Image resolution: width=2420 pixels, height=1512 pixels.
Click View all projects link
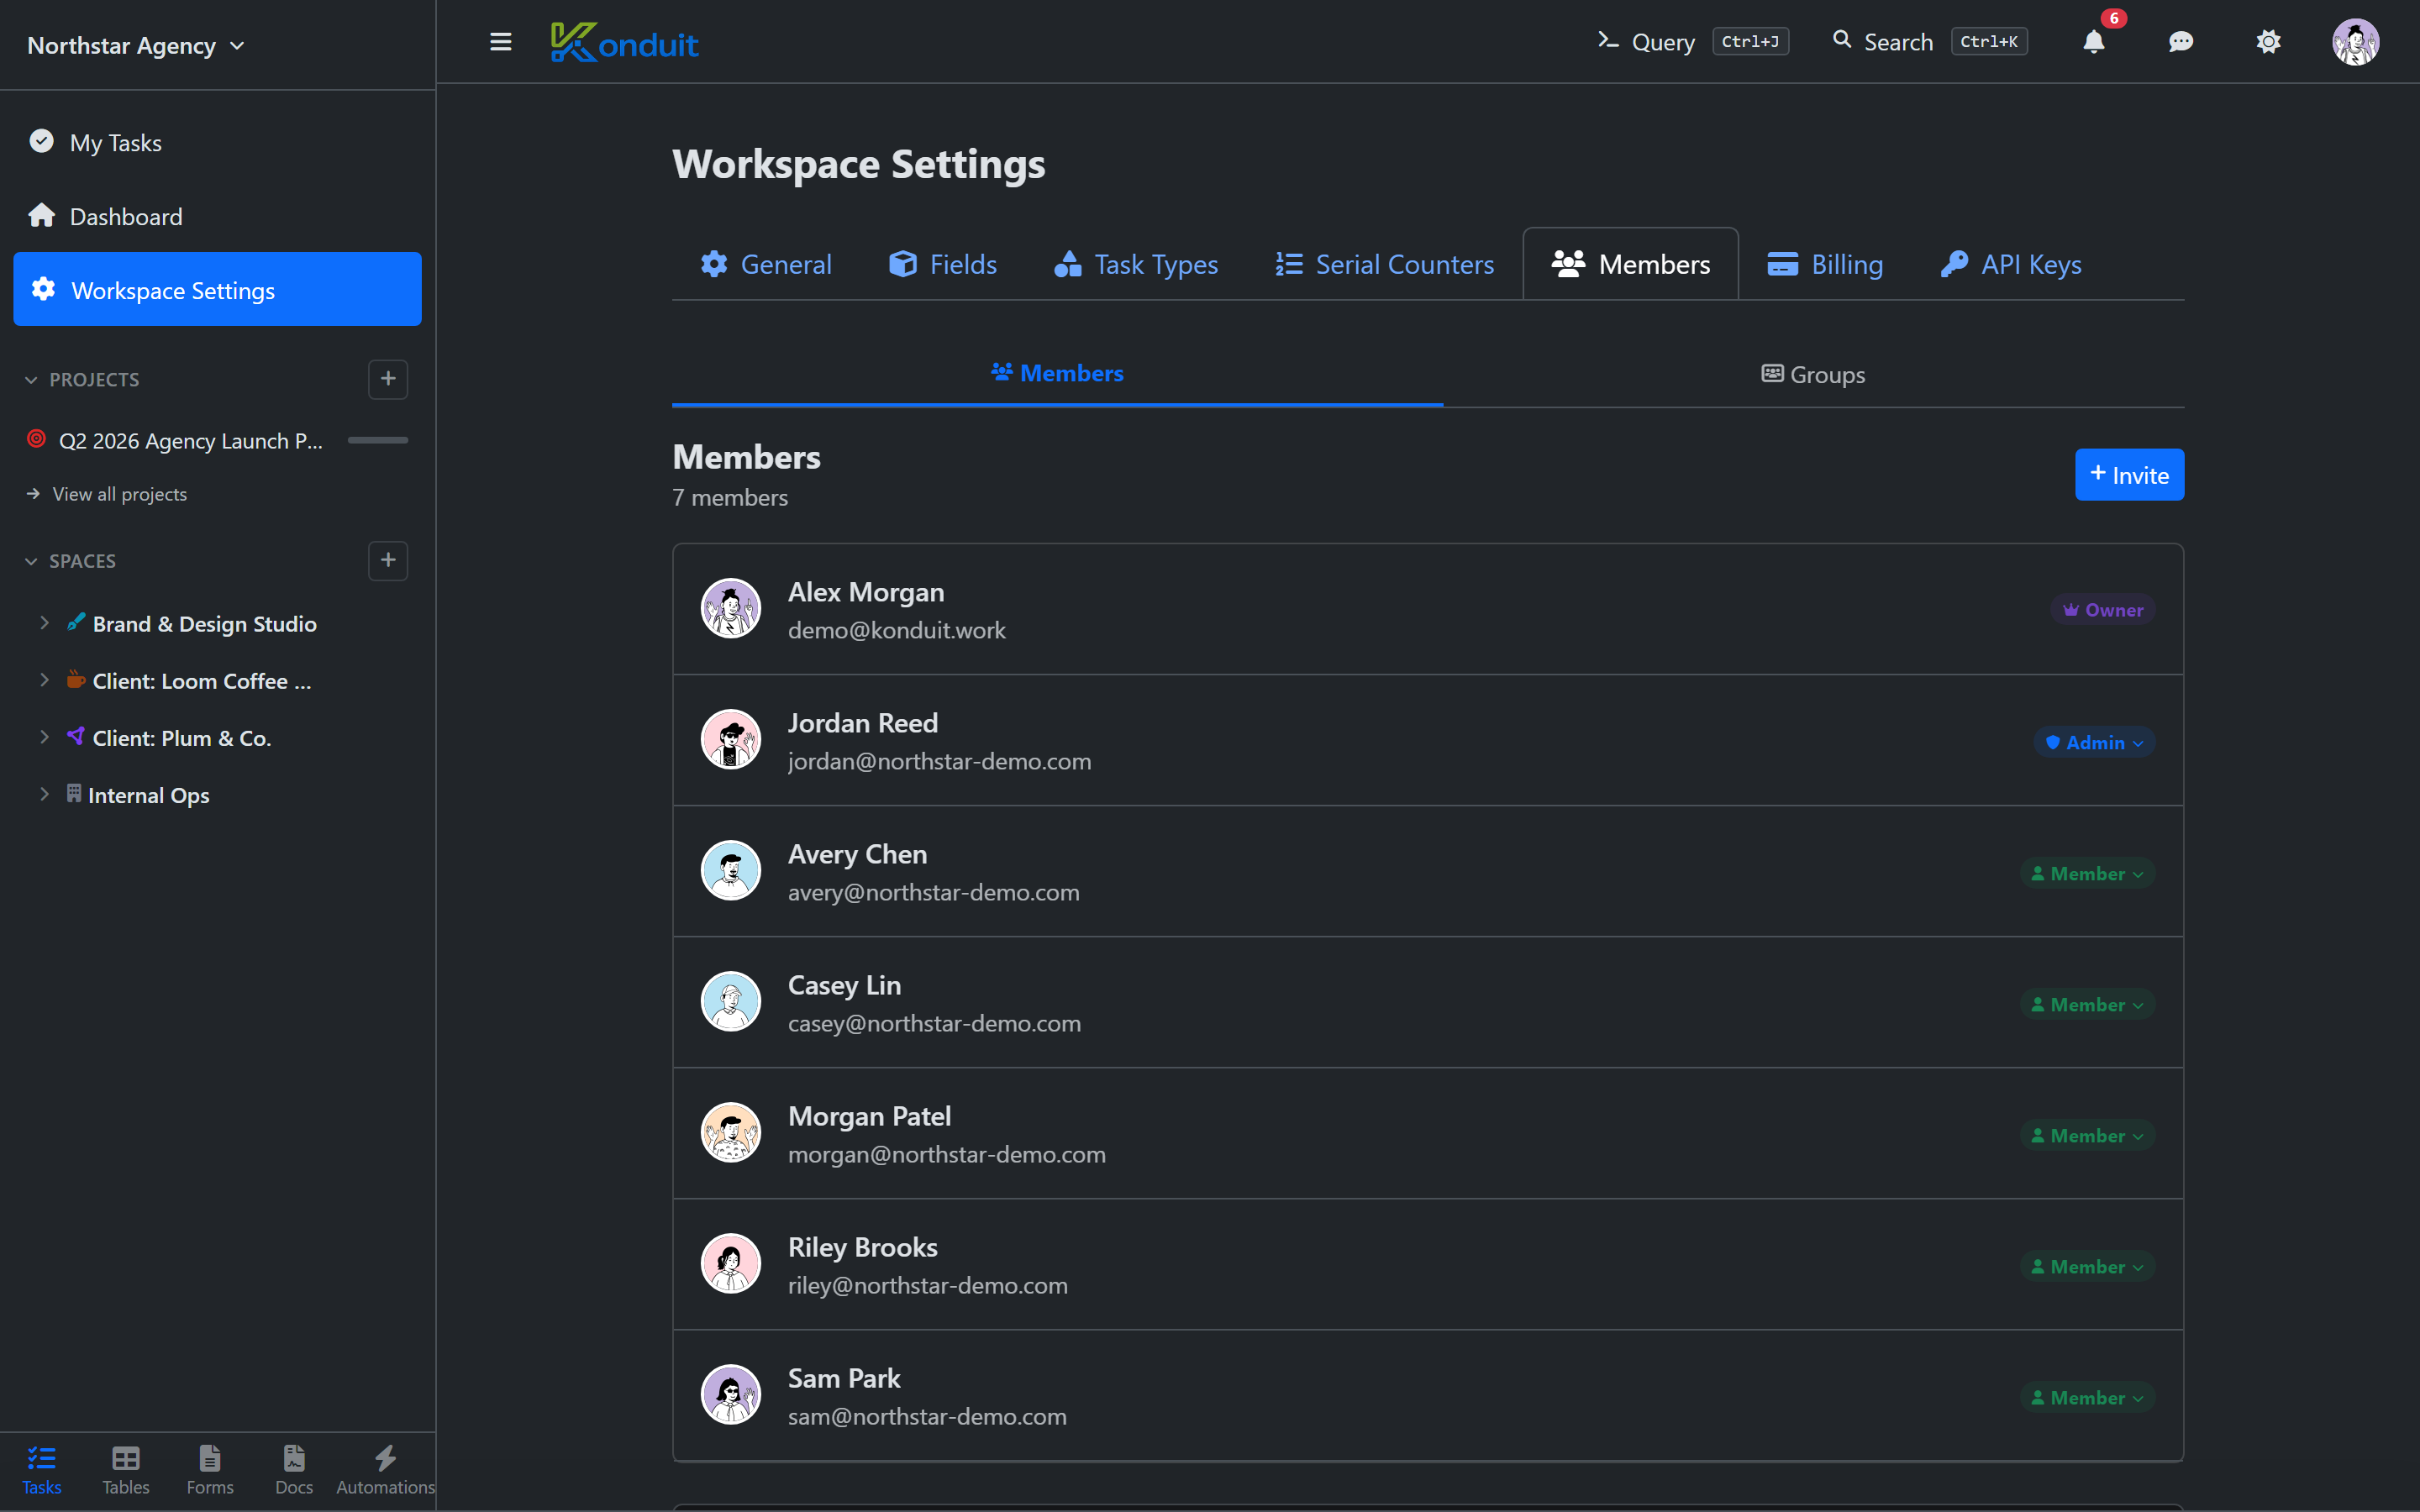[107, 494]
